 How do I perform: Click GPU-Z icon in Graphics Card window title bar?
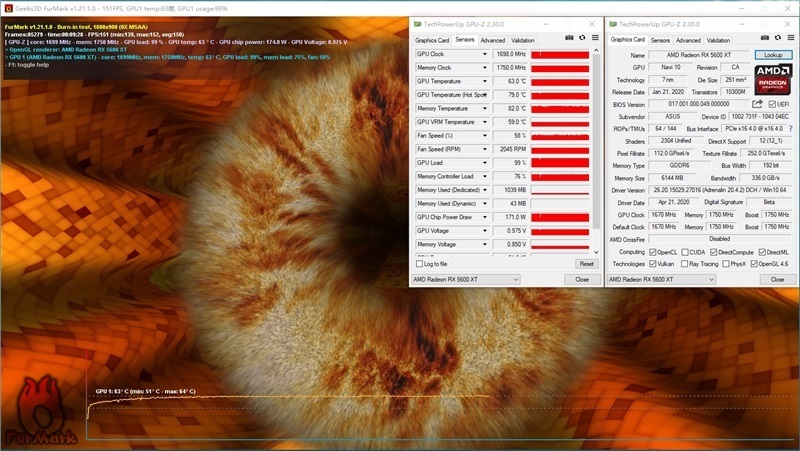pyautogui.click(x=613, y=24)
